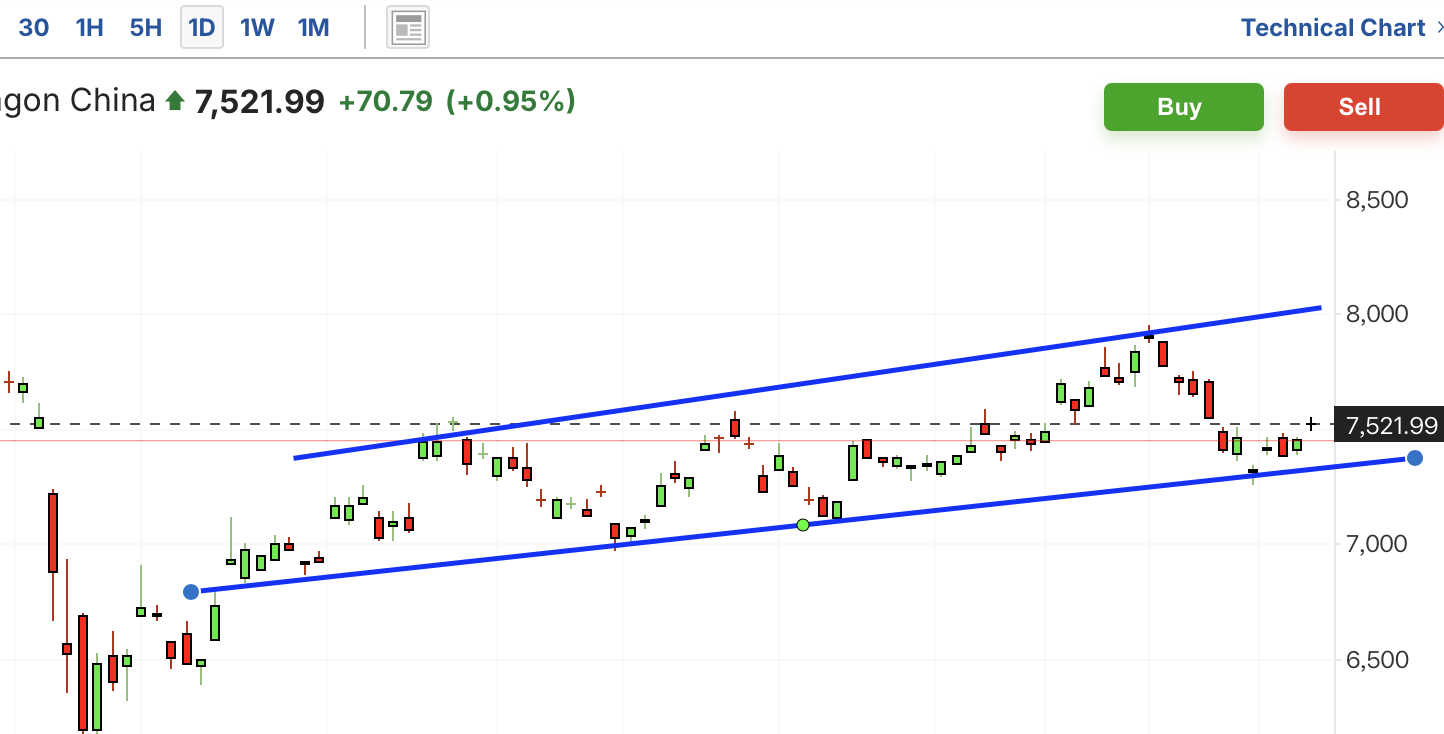Click the 7,521.99 current price value

coord(260,101)
